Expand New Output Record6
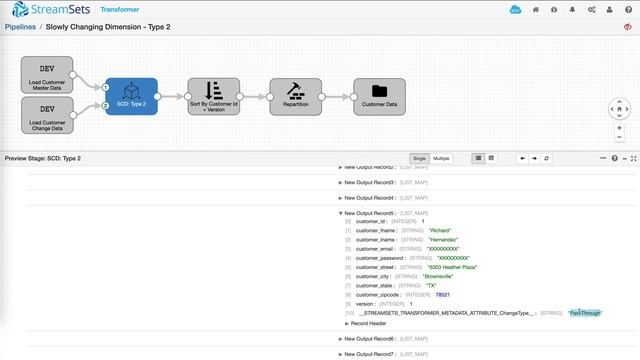The image size is (640, 360). pyautogui.click(x=340, y=339)
